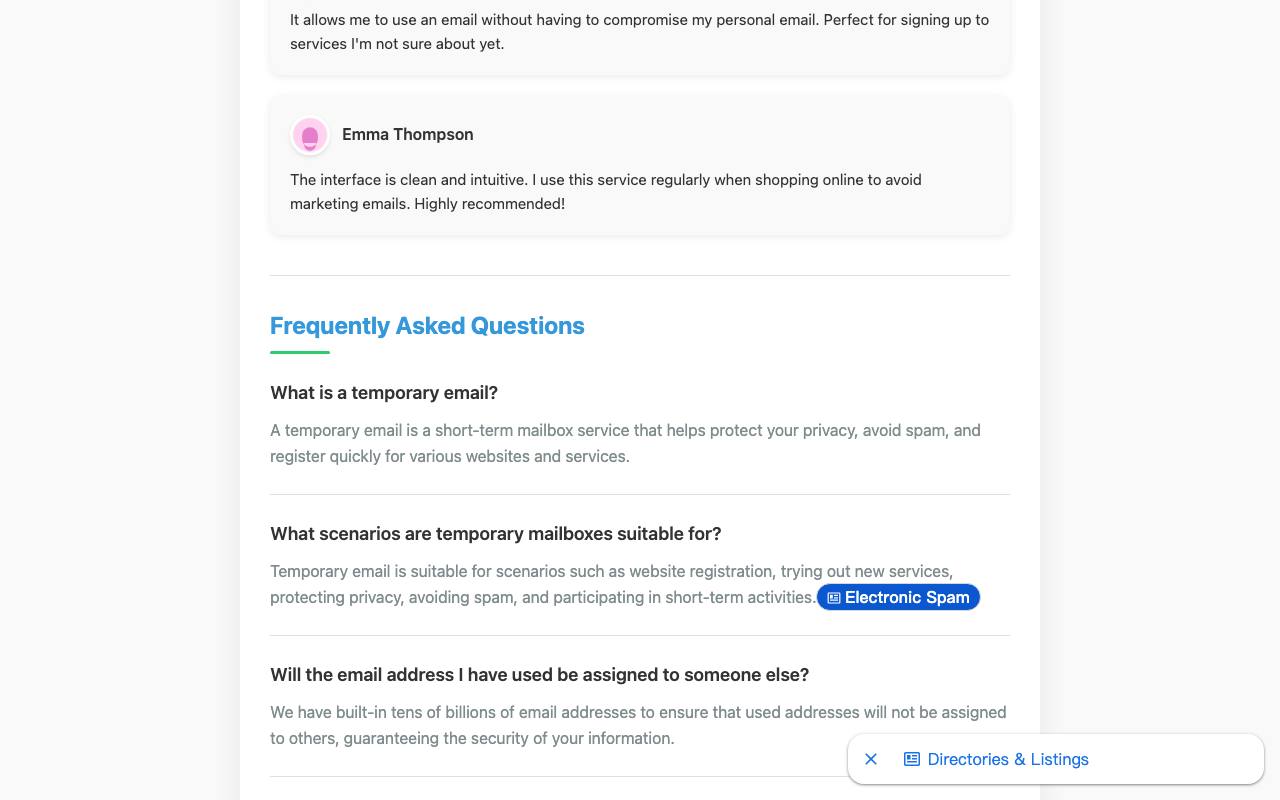Image resolution: width=1280 pixels, height=800 pixels.
Task: Open the Directories & Listings link
Action: (x=1008, y=759)
